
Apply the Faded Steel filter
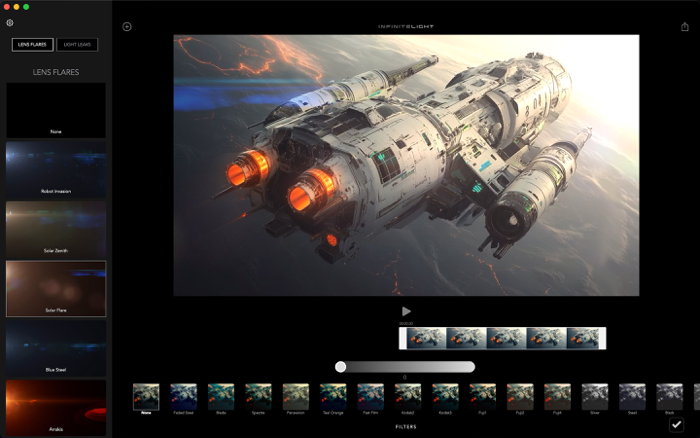pyautogui.click(x=183, y=396)
